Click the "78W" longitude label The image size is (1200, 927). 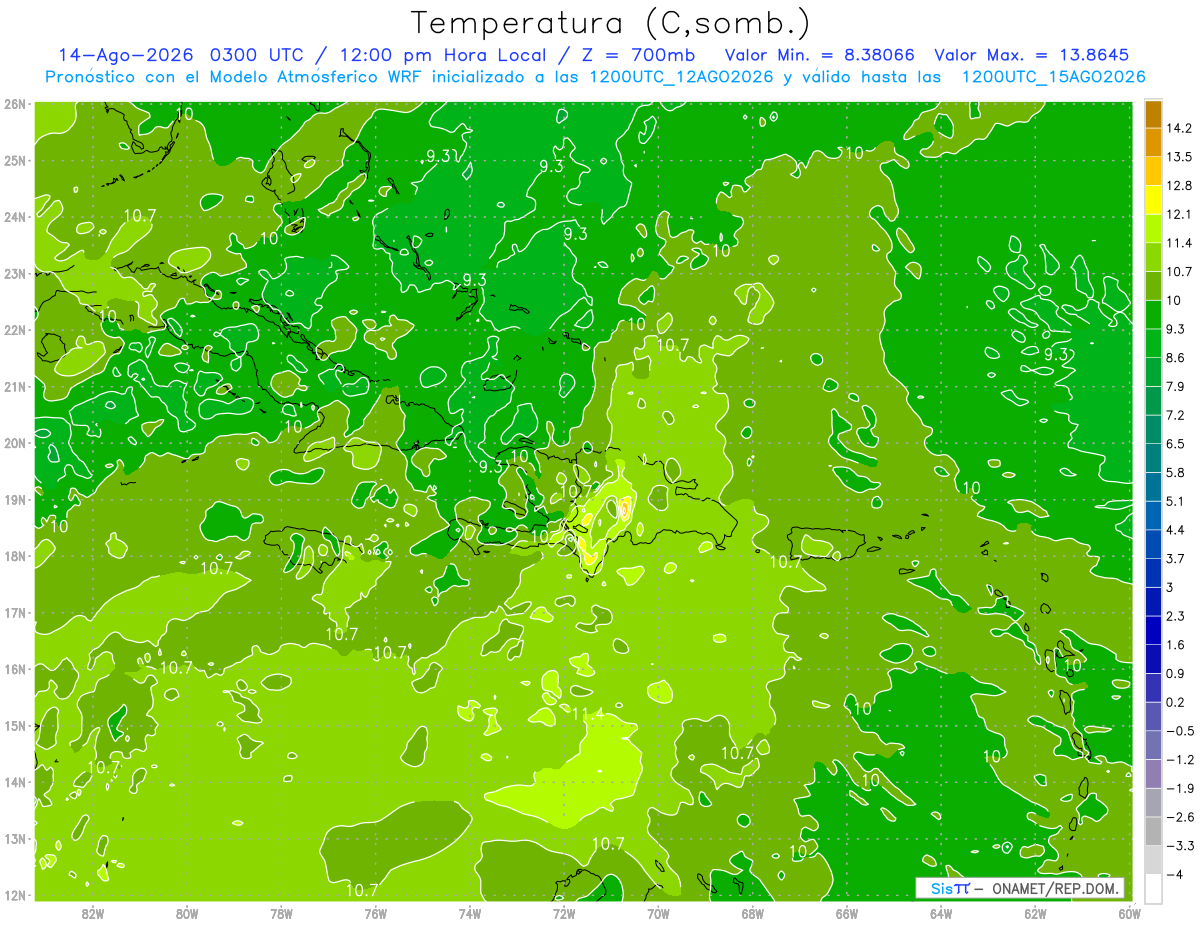[282, 913]
